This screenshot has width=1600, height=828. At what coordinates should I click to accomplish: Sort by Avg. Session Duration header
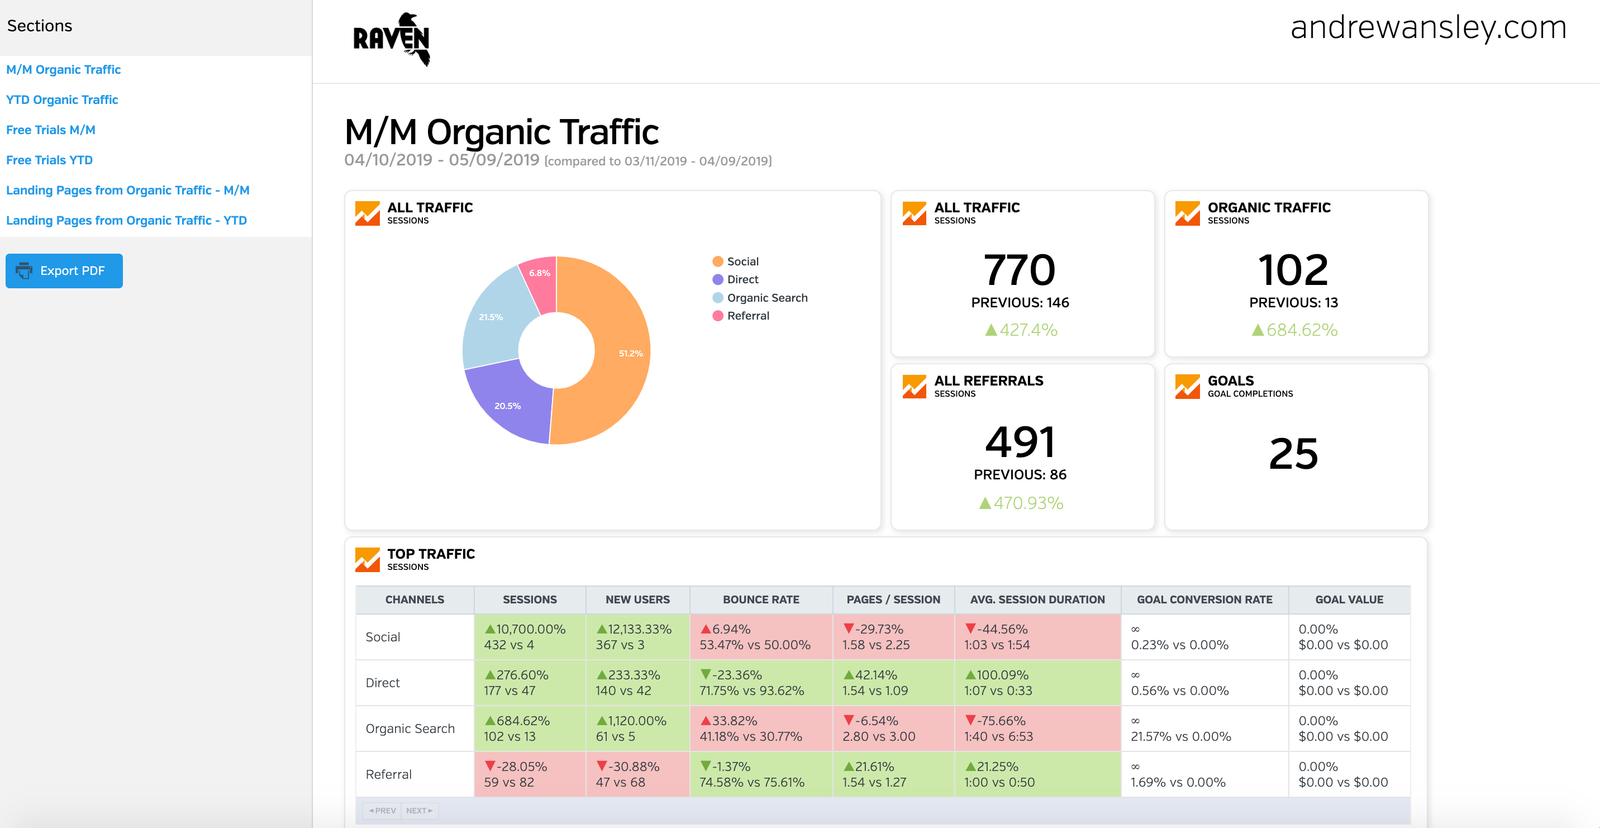click(x=1038, y=600)
